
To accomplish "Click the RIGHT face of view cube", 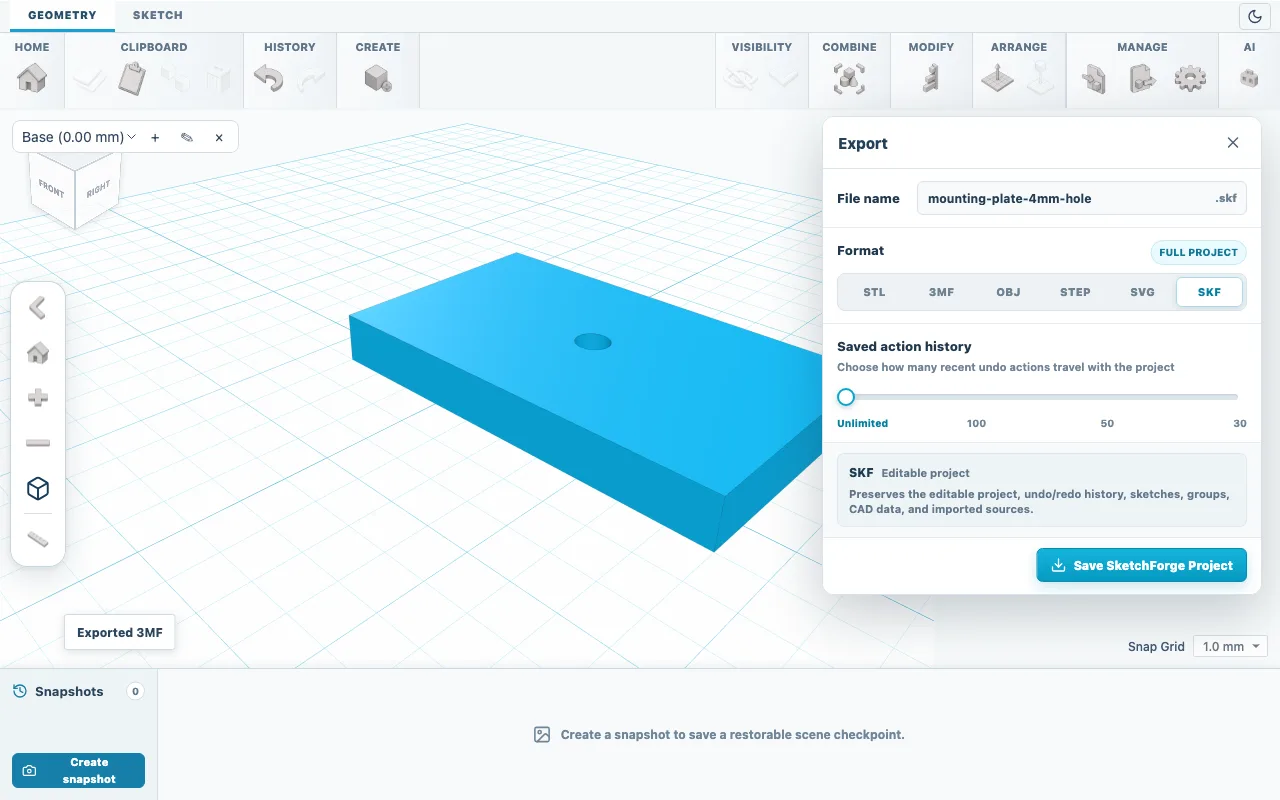I will (x=98, y=189).
